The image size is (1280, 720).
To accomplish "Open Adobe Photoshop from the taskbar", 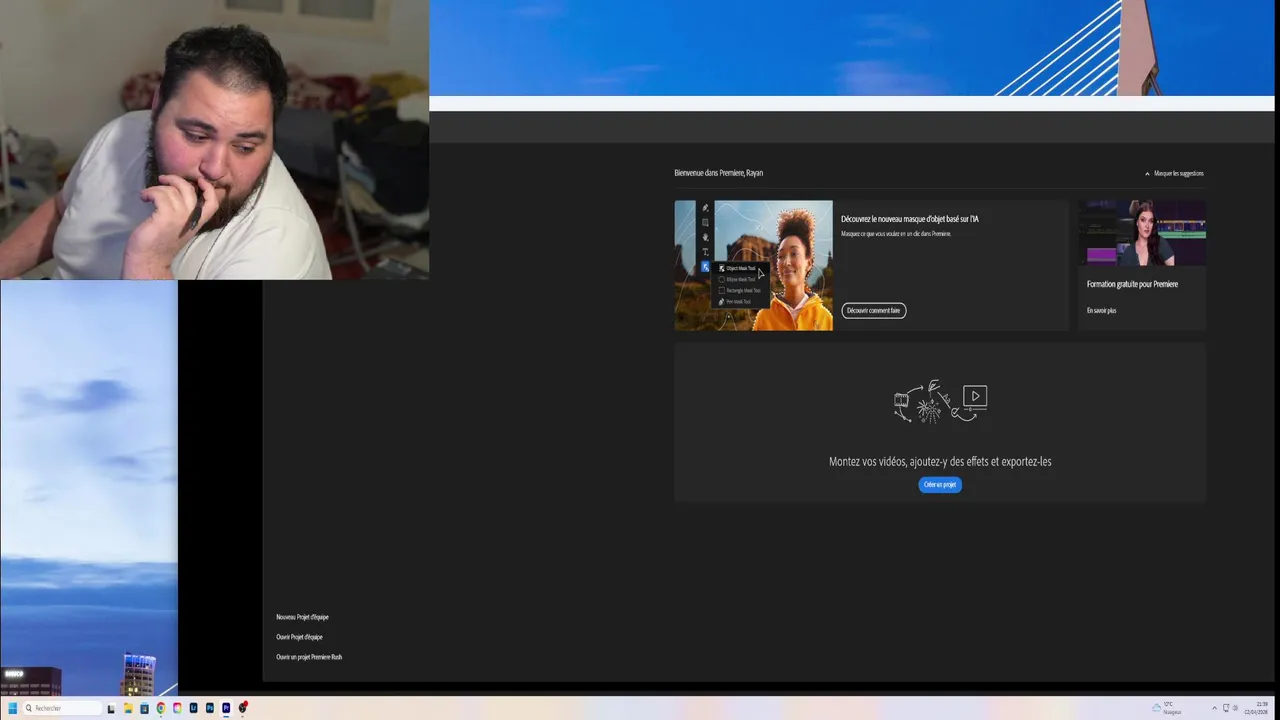I will (209, 708).
